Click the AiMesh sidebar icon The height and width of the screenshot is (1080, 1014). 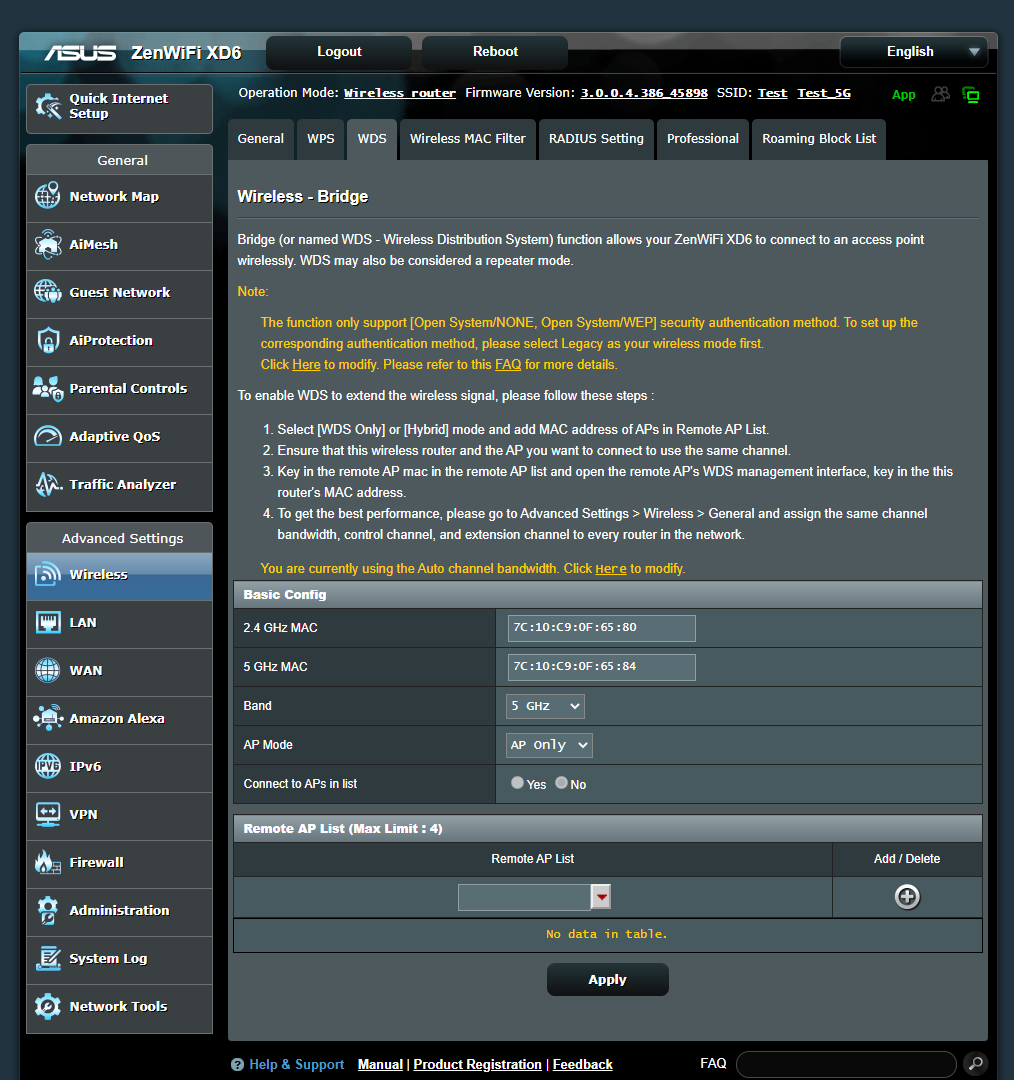click(x=48, y=244)
